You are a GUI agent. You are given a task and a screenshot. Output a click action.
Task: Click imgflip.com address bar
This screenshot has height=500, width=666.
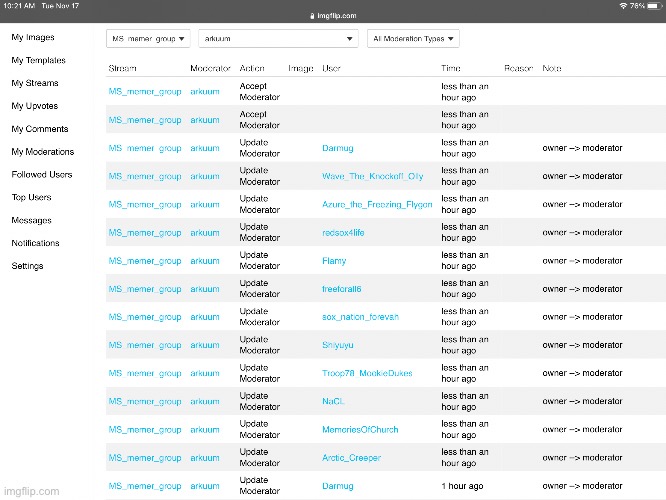coord(333,16)
